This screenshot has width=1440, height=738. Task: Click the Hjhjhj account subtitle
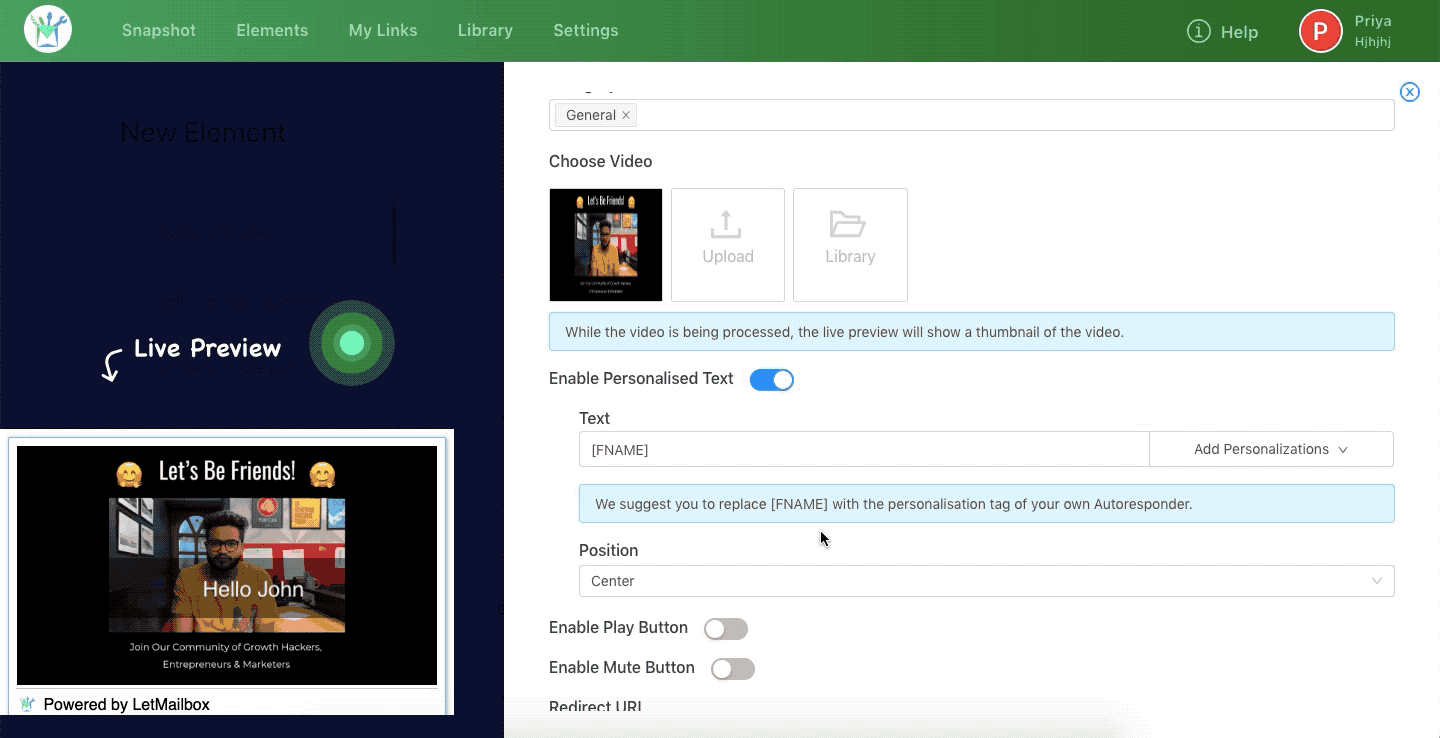[1372, 42]
